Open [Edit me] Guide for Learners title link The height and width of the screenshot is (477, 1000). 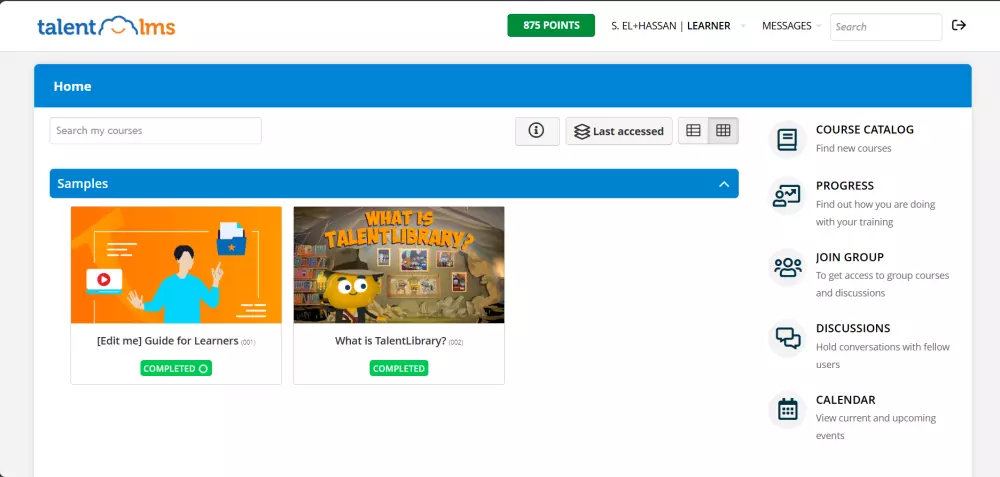(168, 341)
